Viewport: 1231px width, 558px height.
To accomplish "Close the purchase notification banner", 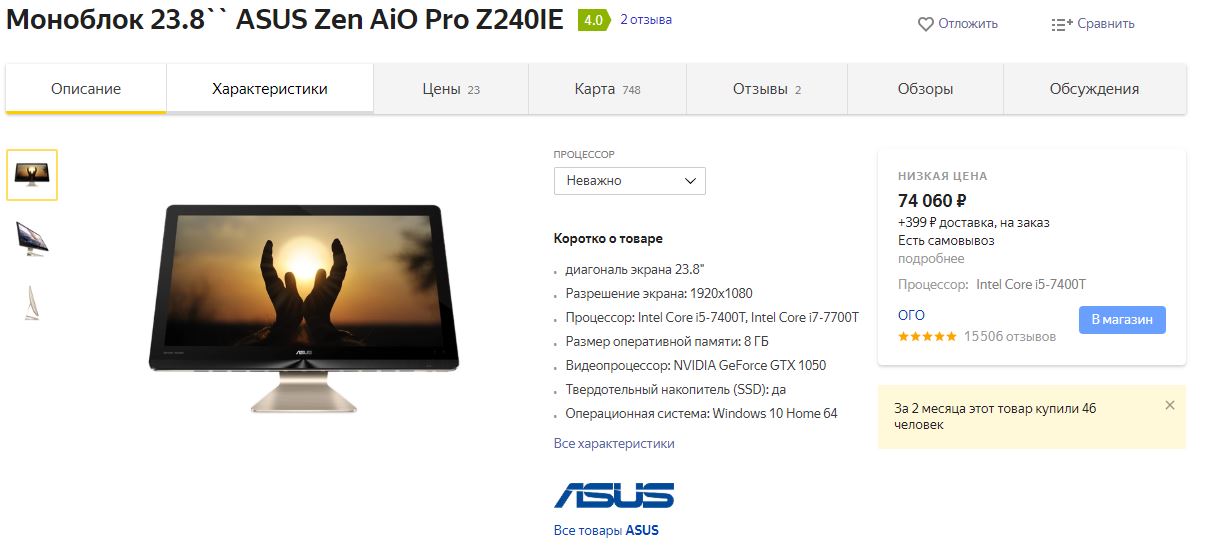I will click(x=1170, y=405).
